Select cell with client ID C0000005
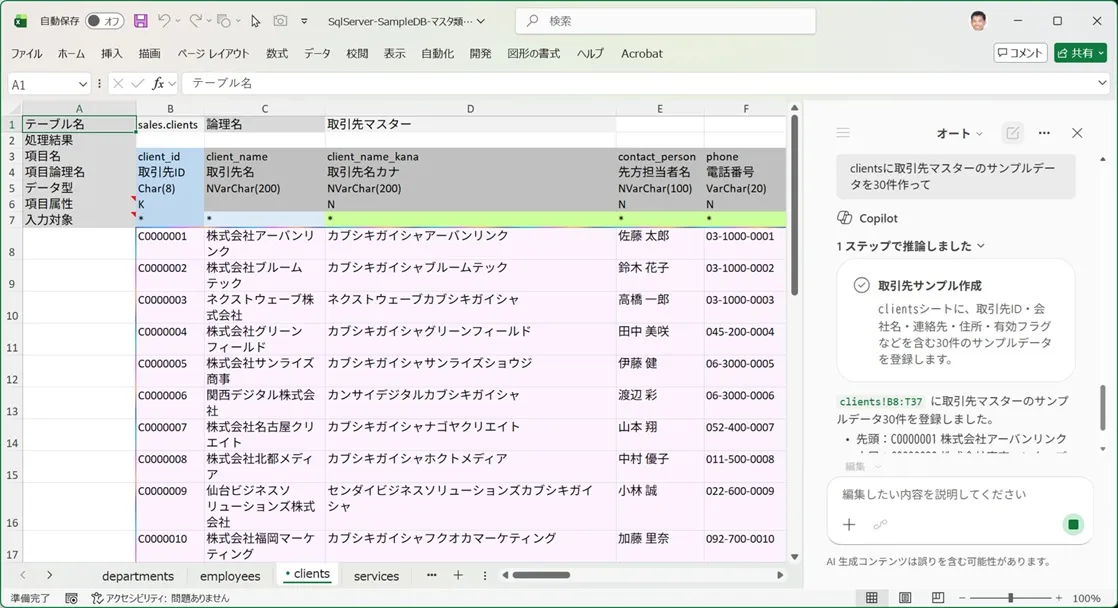This screenshot has height=608, width=1118. [170, 371]
